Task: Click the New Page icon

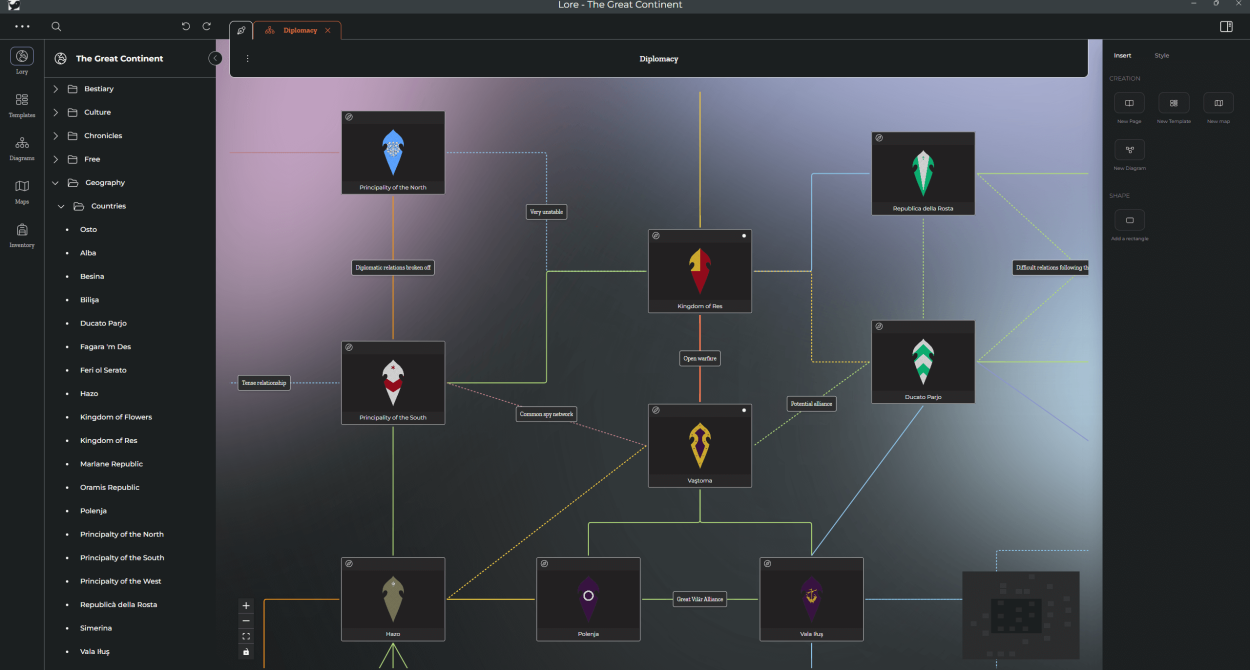Action: point(1129,103)
